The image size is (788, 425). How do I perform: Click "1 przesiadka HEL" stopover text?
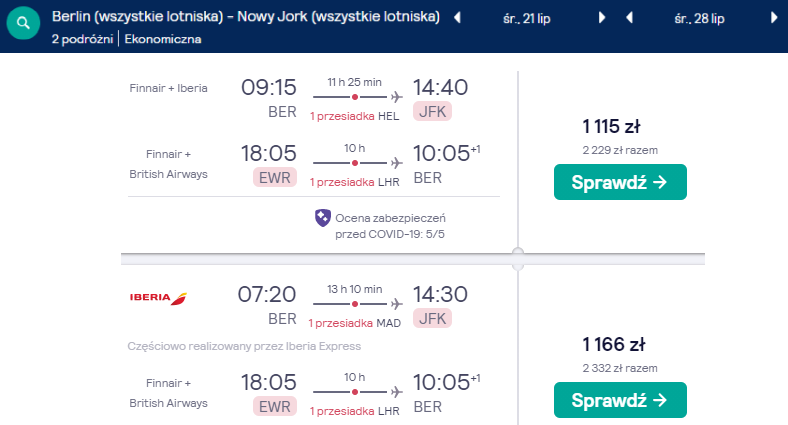pyautogui.click(x=354, y=116)
